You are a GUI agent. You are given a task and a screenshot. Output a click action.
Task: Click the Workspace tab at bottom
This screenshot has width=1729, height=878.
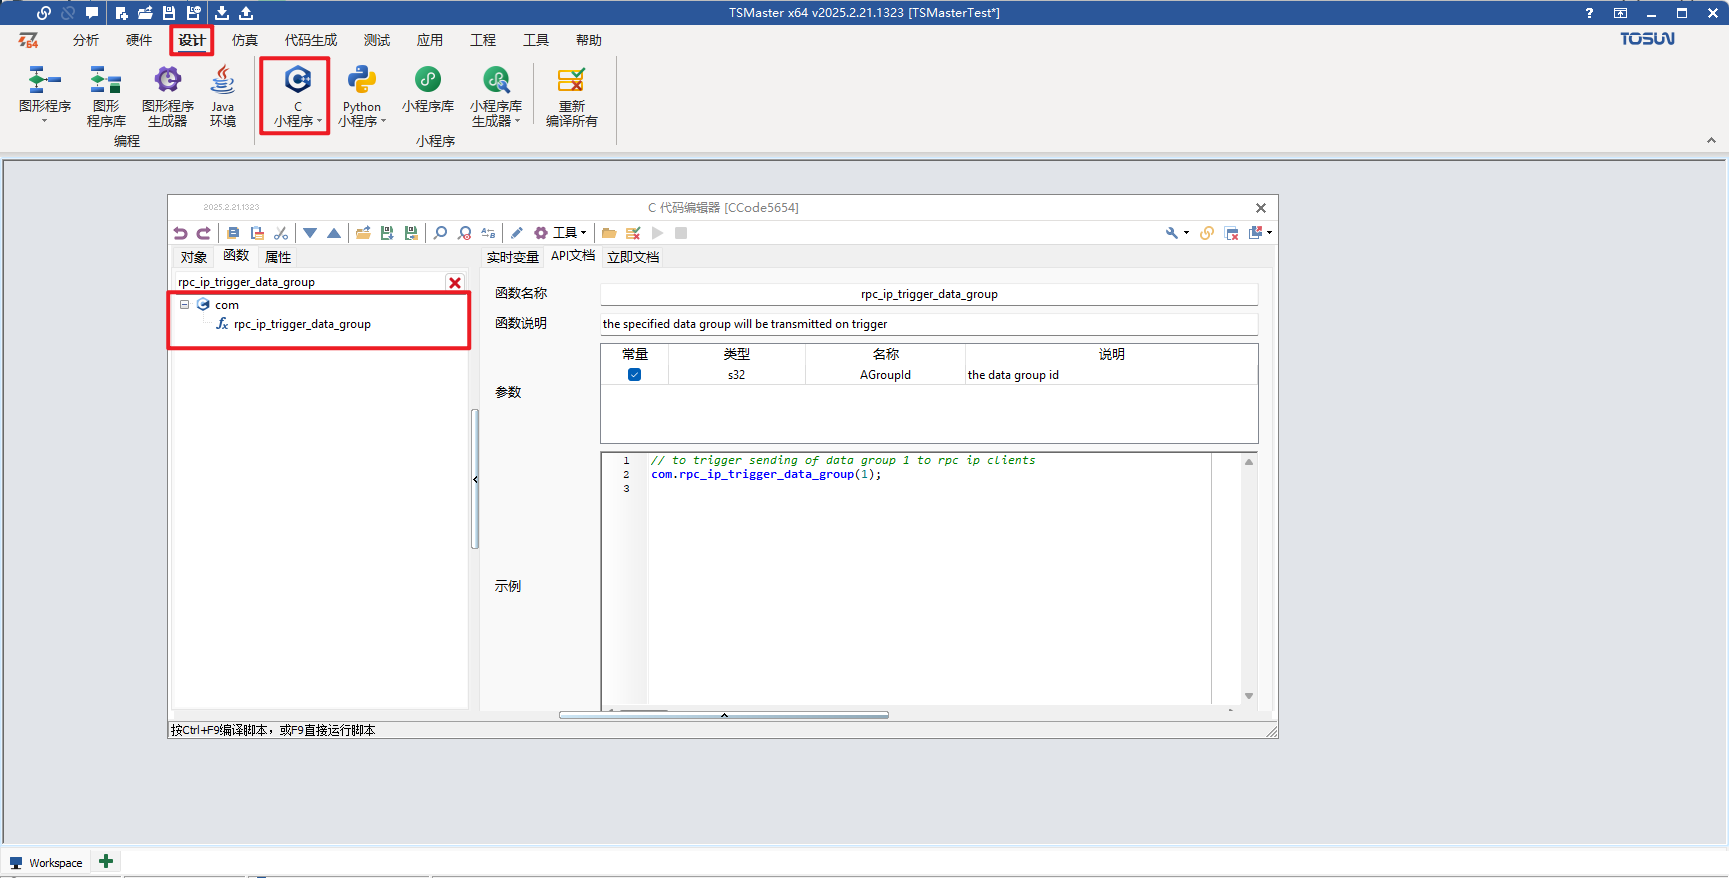coord(46,863)
